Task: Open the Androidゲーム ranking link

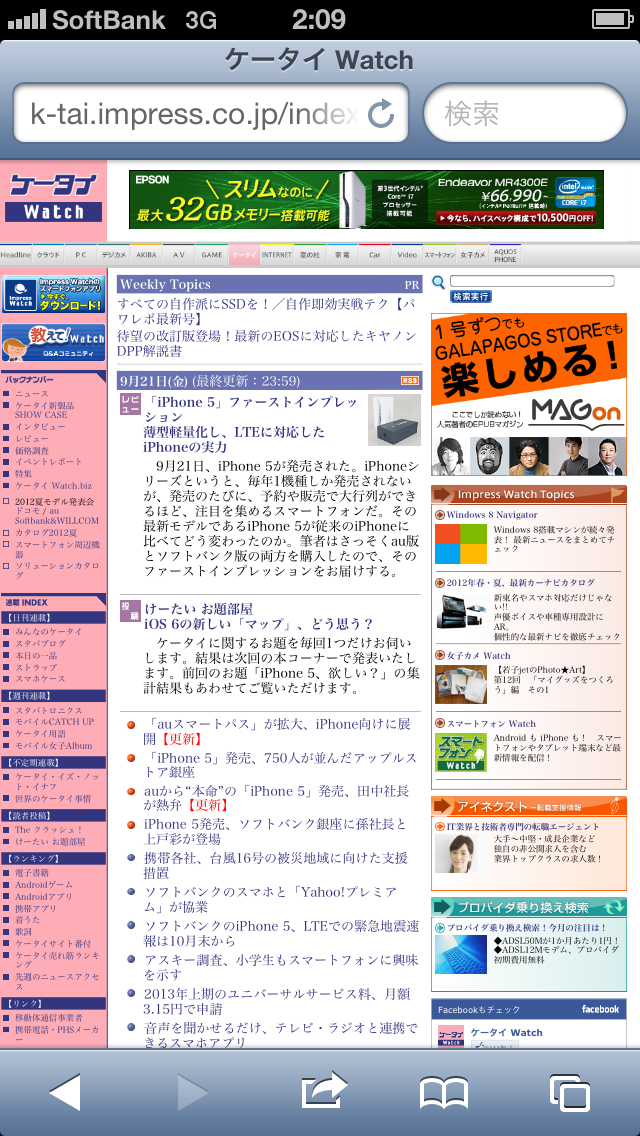Action: (x=43, y=885)
